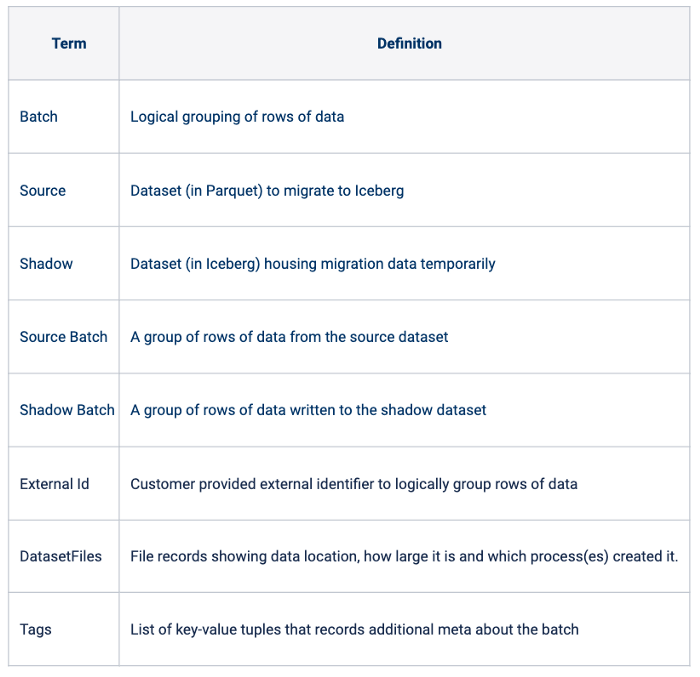Image resolution: width=700 pixels, height=677 pixels.
Task: Click the 'File records showing data location' definition
Action: (404, 556)
